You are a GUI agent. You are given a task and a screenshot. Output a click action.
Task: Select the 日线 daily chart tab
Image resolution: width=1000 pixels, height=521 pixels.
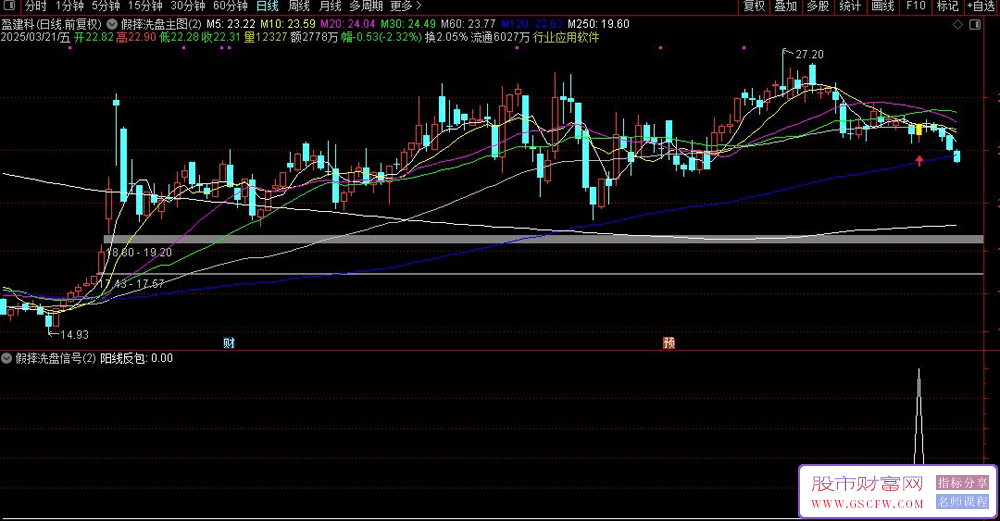(267, 6)
